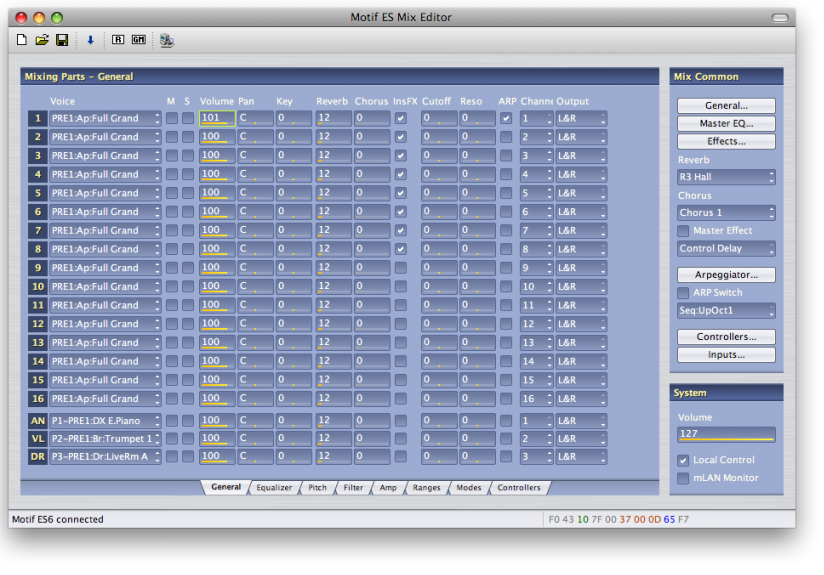The width and height of the screenshot is (824, 575).
Task: Save the mix using floppy disk icon
Action: click(62, 40)
